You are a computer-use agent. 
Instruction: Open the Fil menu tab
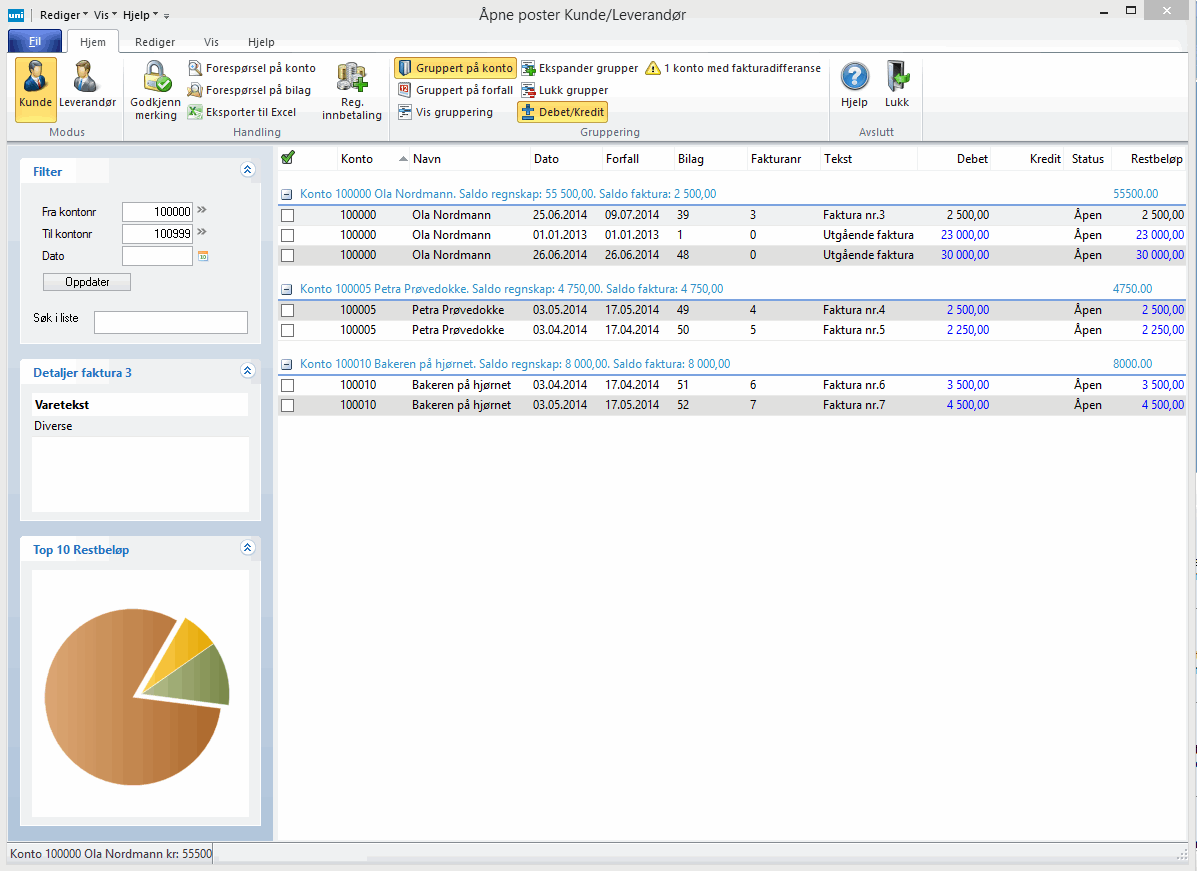point(34,42)
